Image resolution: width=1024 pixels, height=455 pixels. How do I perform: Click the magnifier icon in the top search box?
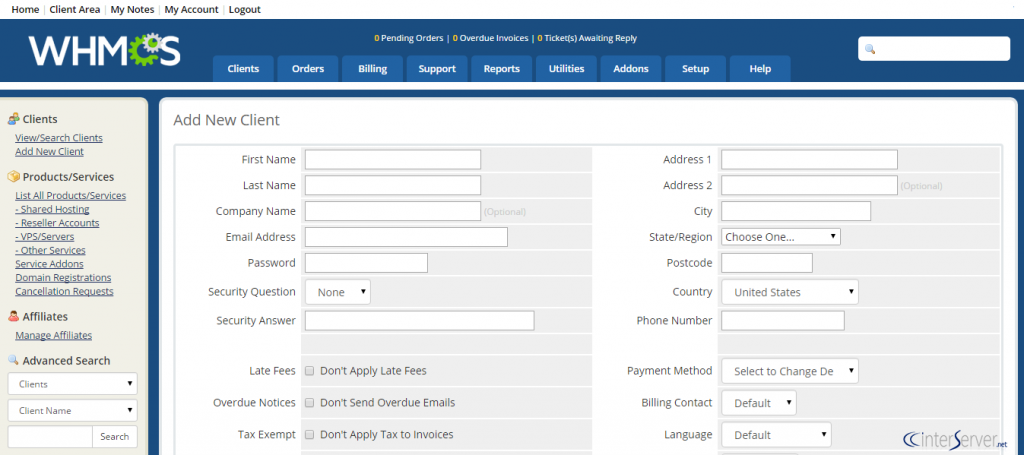(x=870, y=49)
